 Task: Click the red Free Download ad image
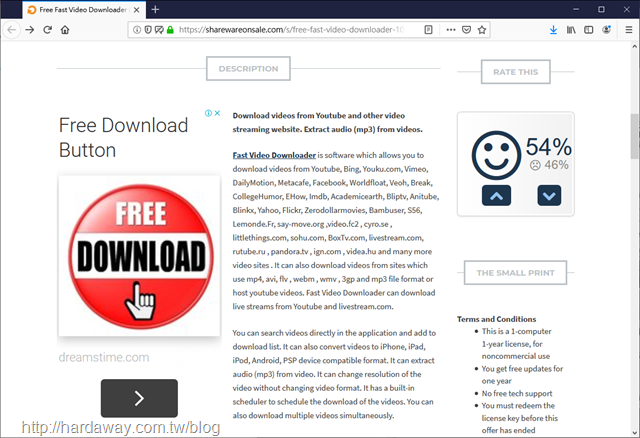(140, 256)
